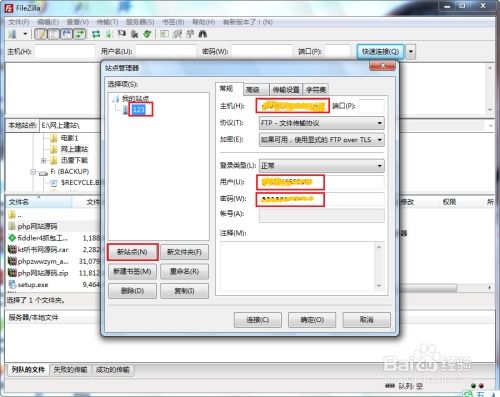This screenshot has width=500, height=397.
Task: Open the Site Manager toolbar icon
Action: tap(13, 34)
